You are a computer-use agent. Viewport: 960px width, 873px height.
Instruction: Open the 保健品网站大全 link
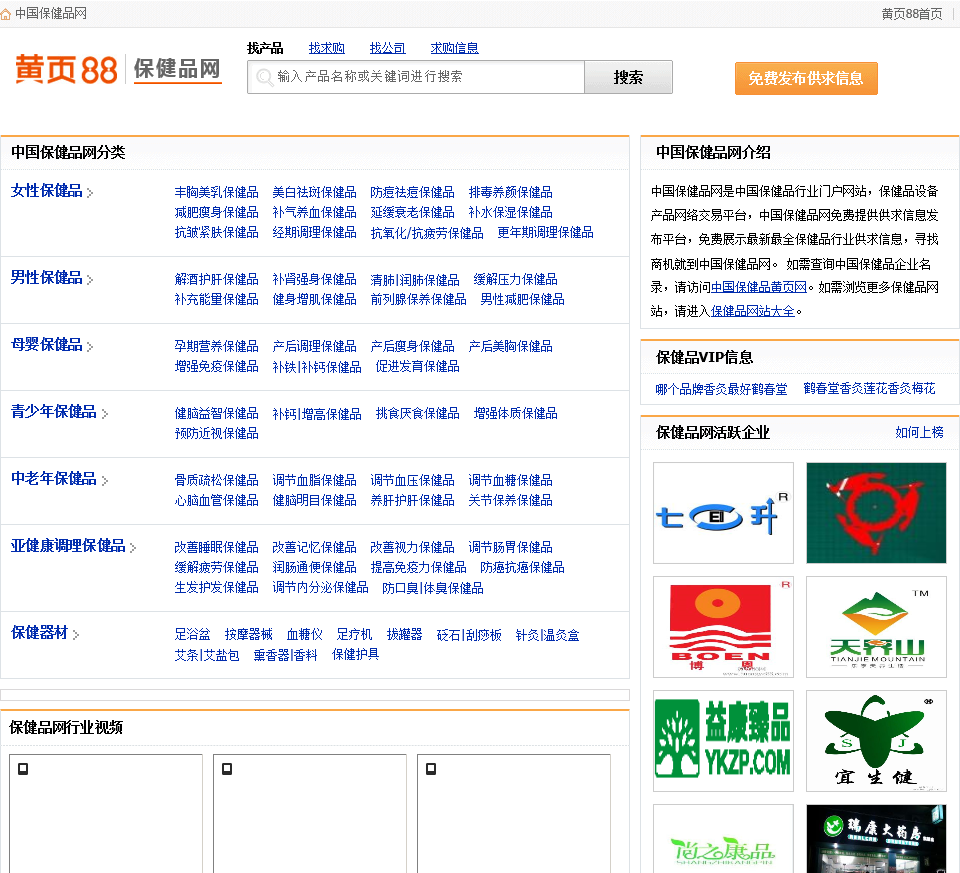tap(752, 312)
